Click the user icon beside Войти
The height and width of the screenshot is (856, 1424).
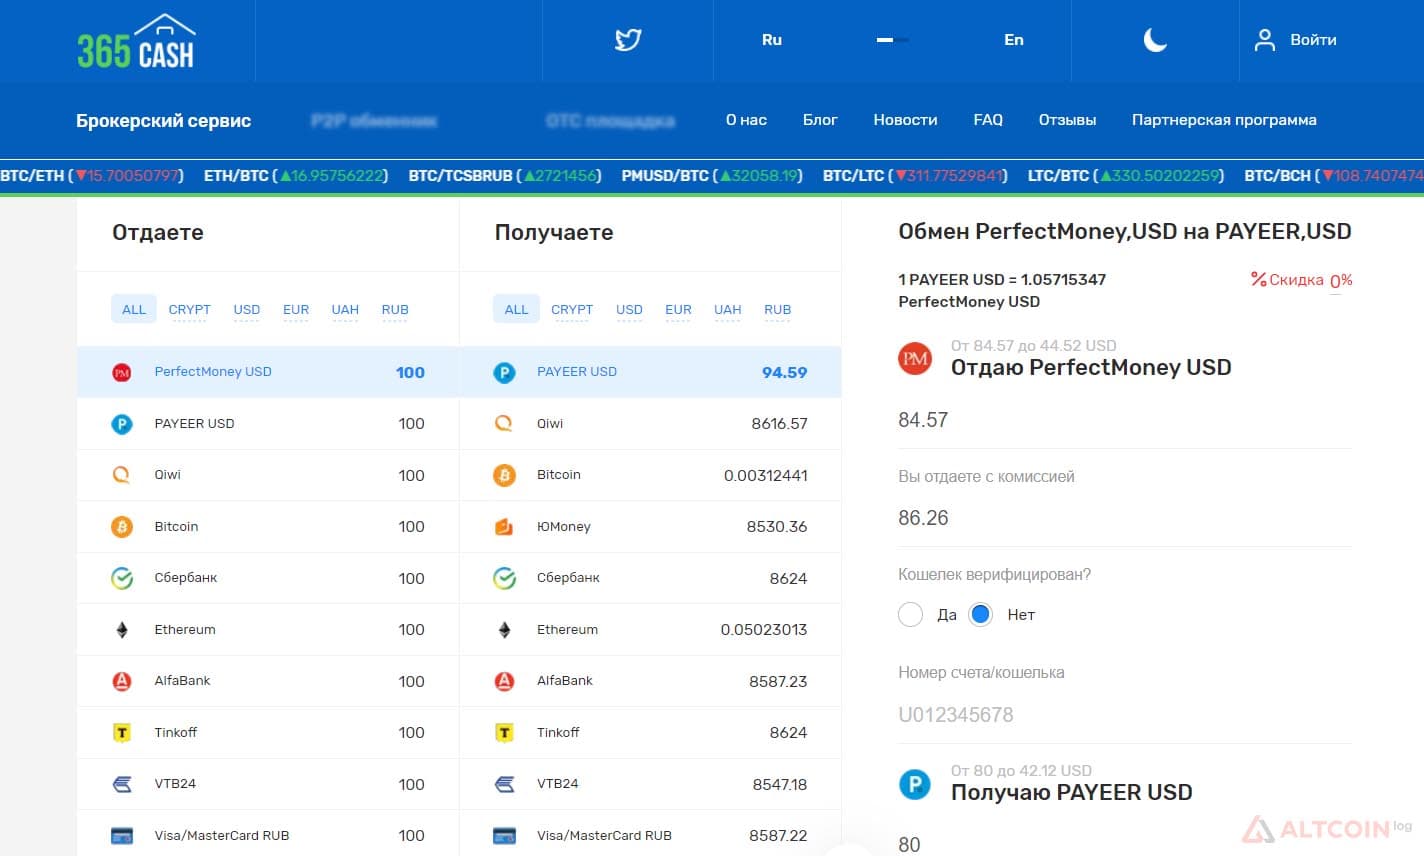pyautogui.click(x=1265, y=40)
